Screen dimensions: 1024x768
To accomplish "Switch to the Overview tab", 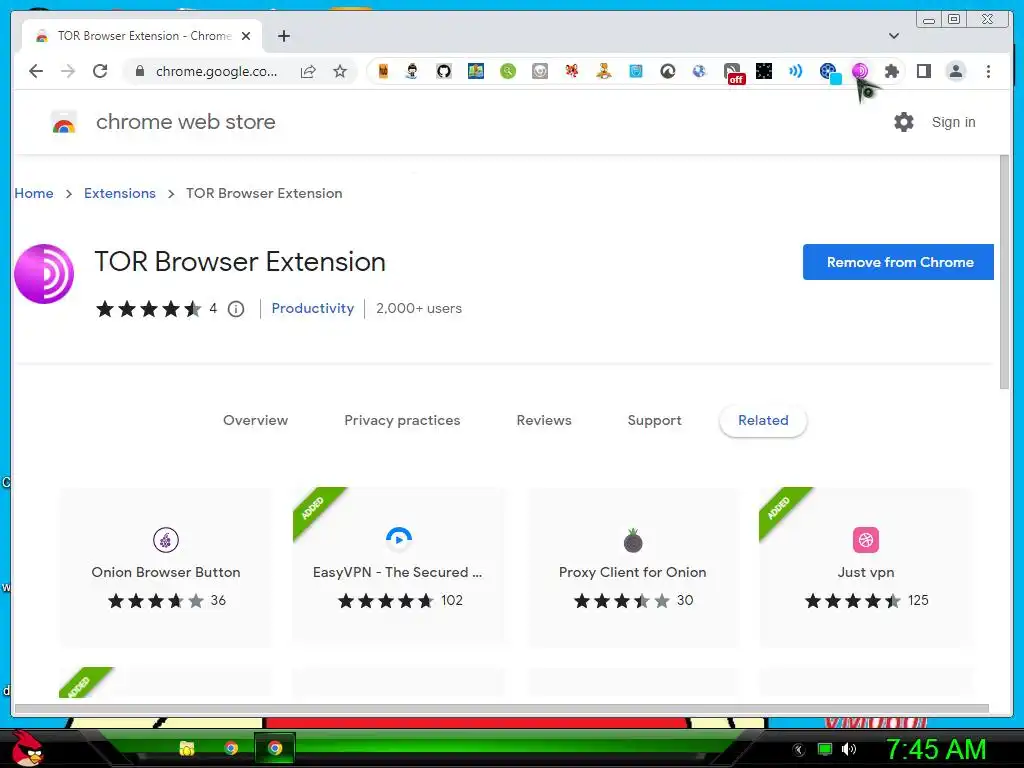I will point(255,421).
